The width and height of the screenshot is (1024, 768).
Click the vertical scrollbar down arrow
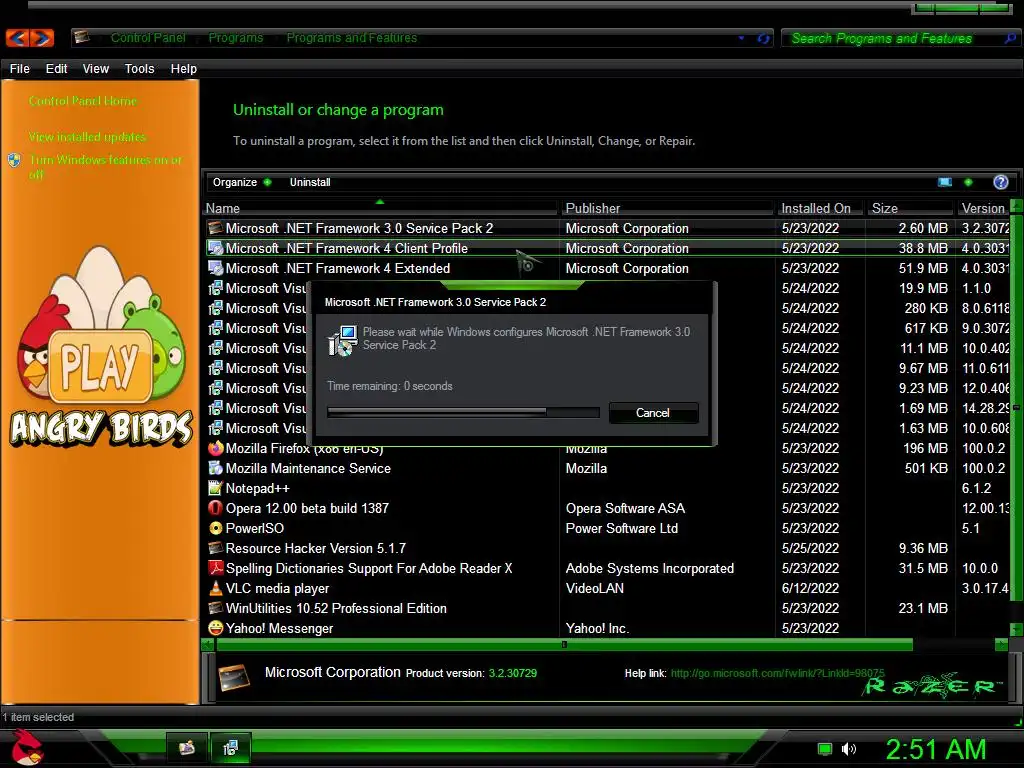point(1016,630)
